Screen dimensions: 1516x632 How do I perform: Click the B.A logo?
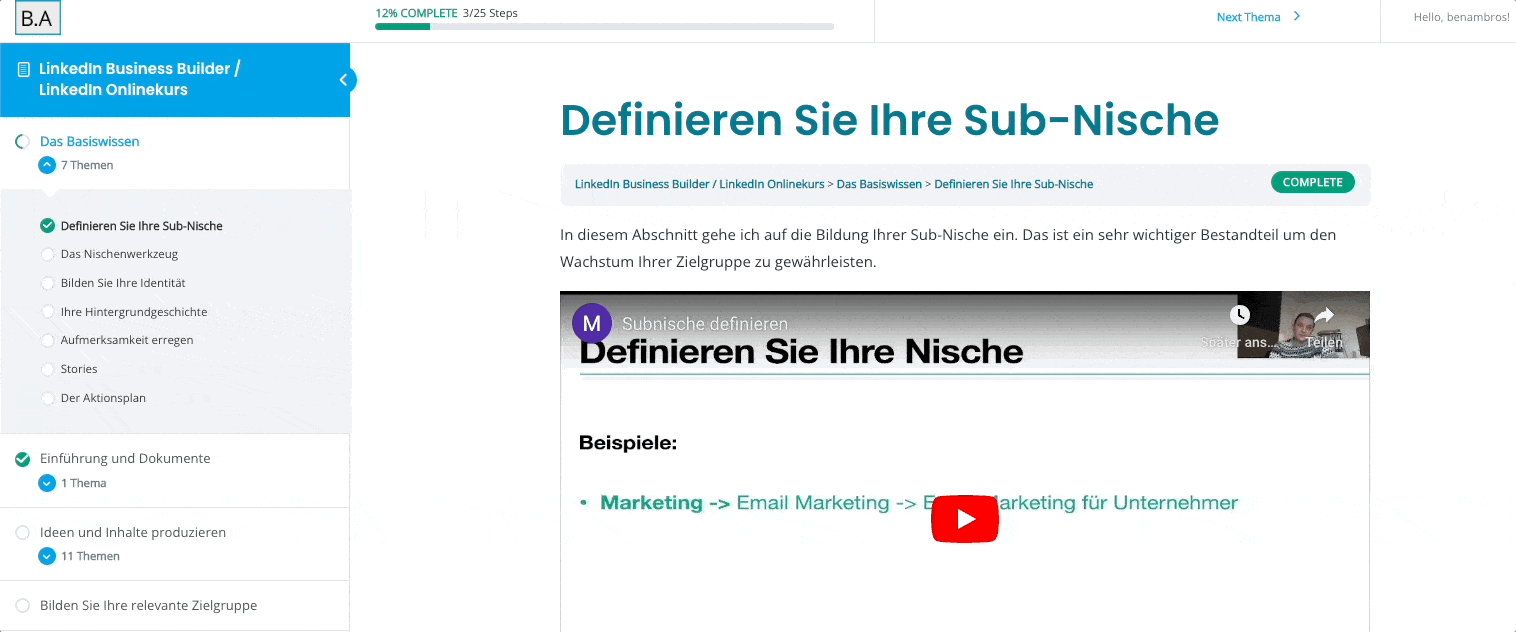[x=38, y=18]
